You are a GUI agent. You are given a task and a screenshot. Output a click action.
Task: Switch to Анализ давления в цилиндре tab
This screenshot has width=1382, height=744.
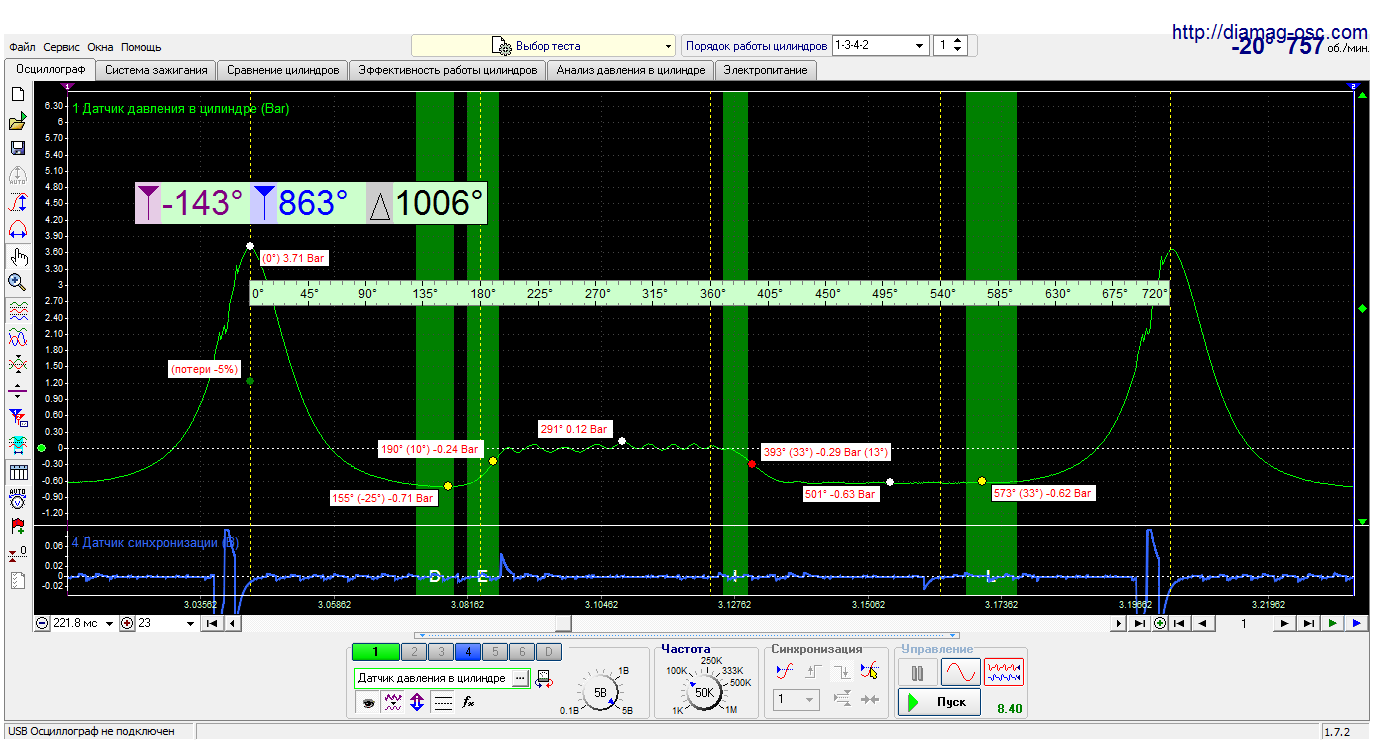631,70
